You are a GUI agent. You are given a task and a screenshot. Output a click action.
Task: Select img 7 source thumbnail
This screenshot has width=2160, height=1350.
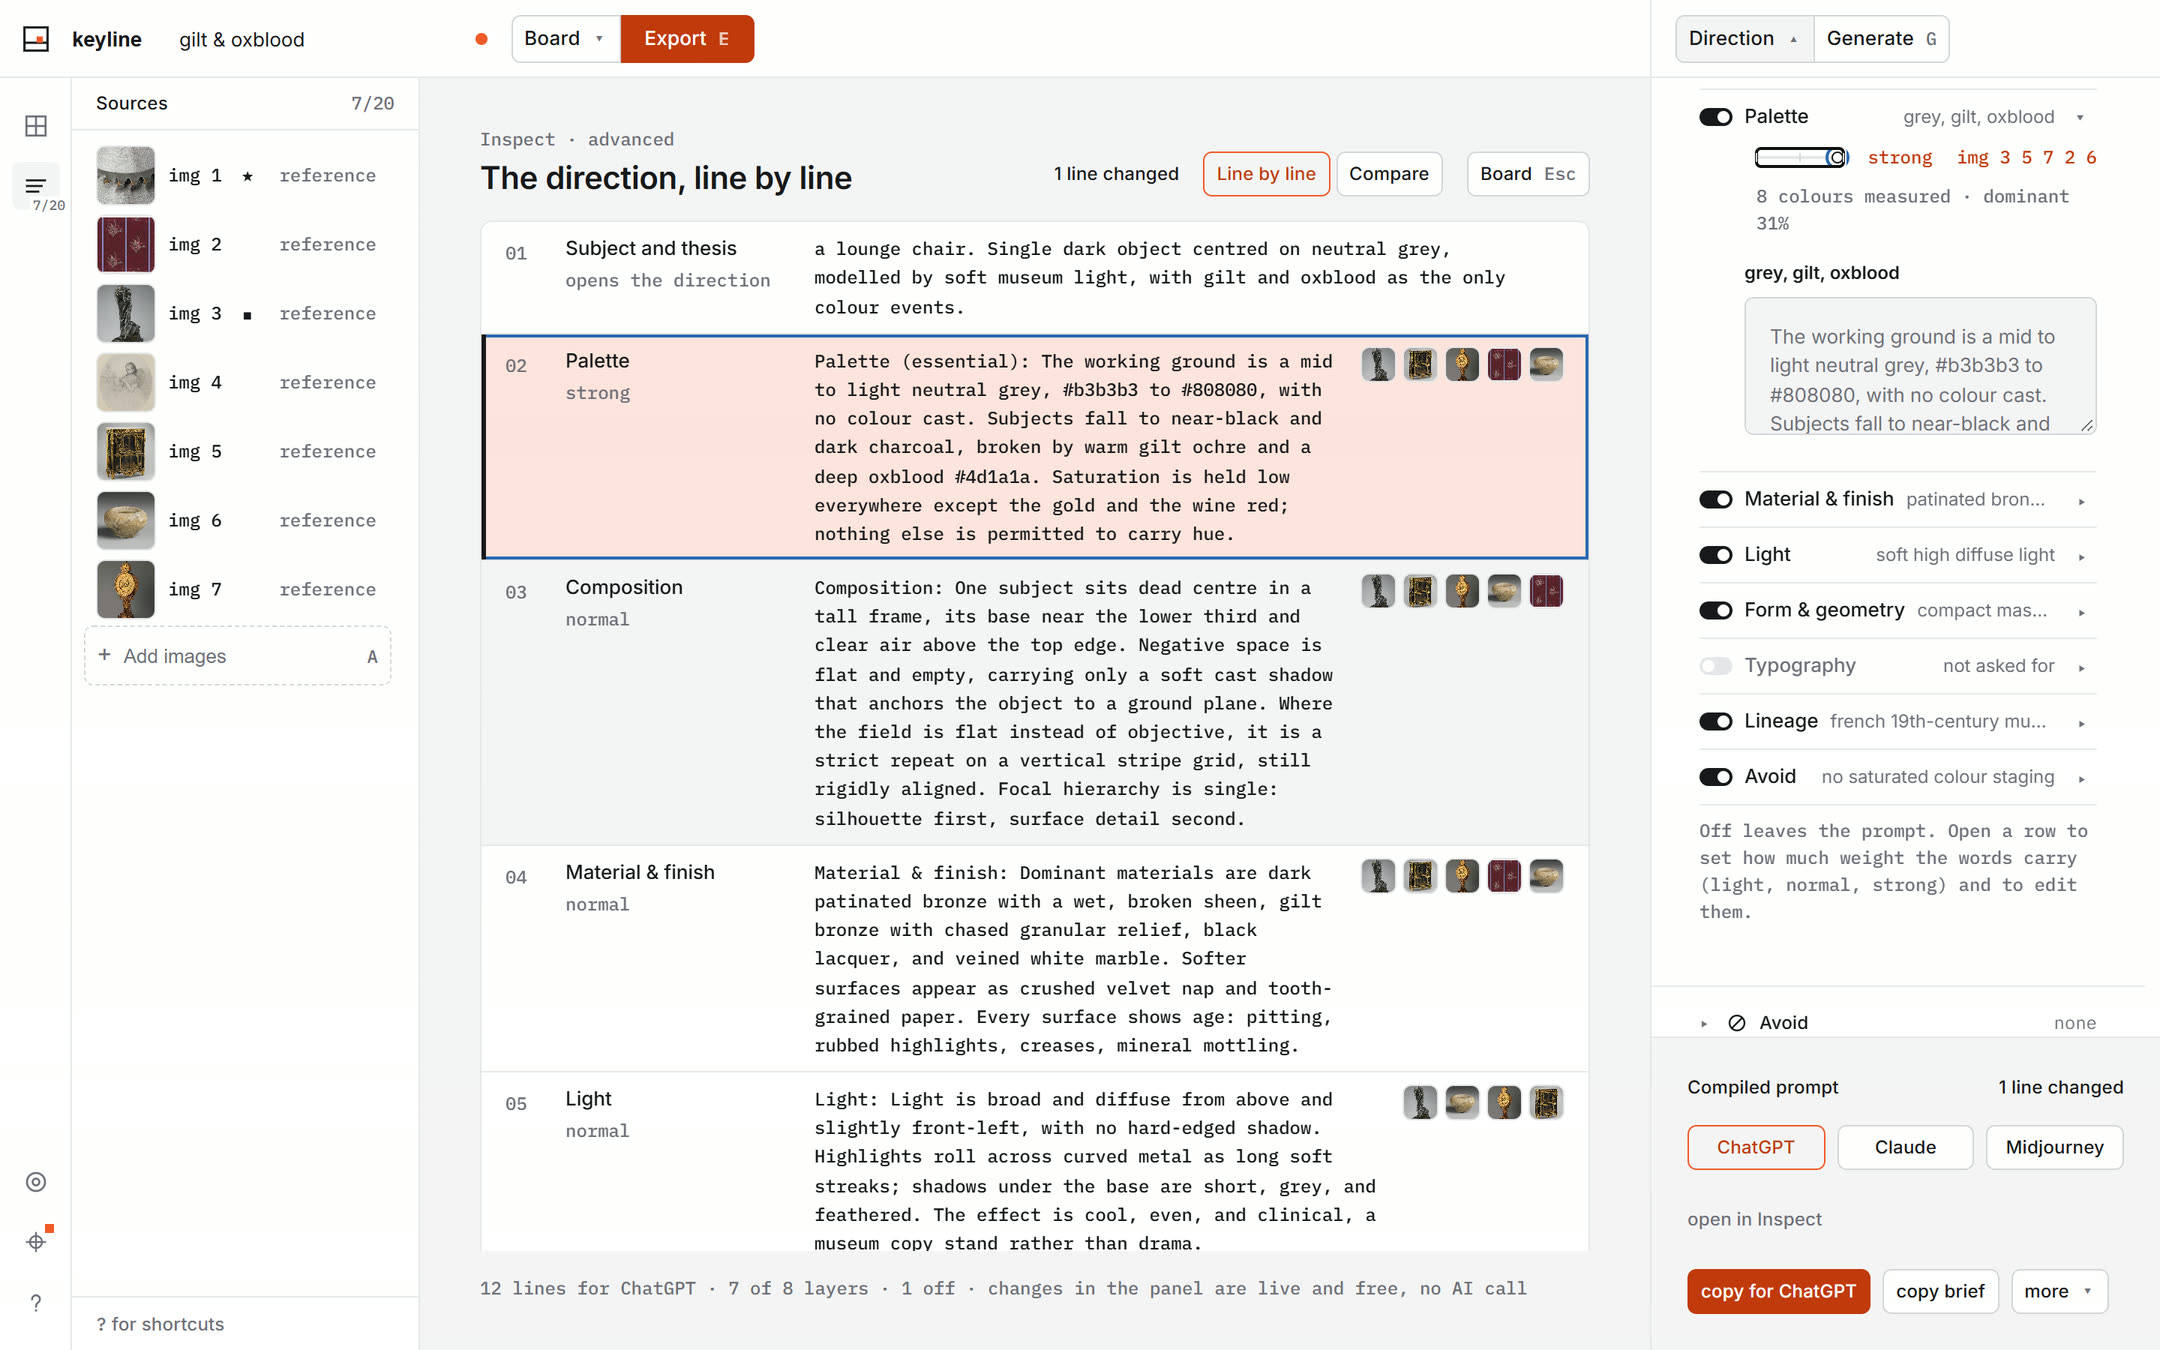(126, 589)
